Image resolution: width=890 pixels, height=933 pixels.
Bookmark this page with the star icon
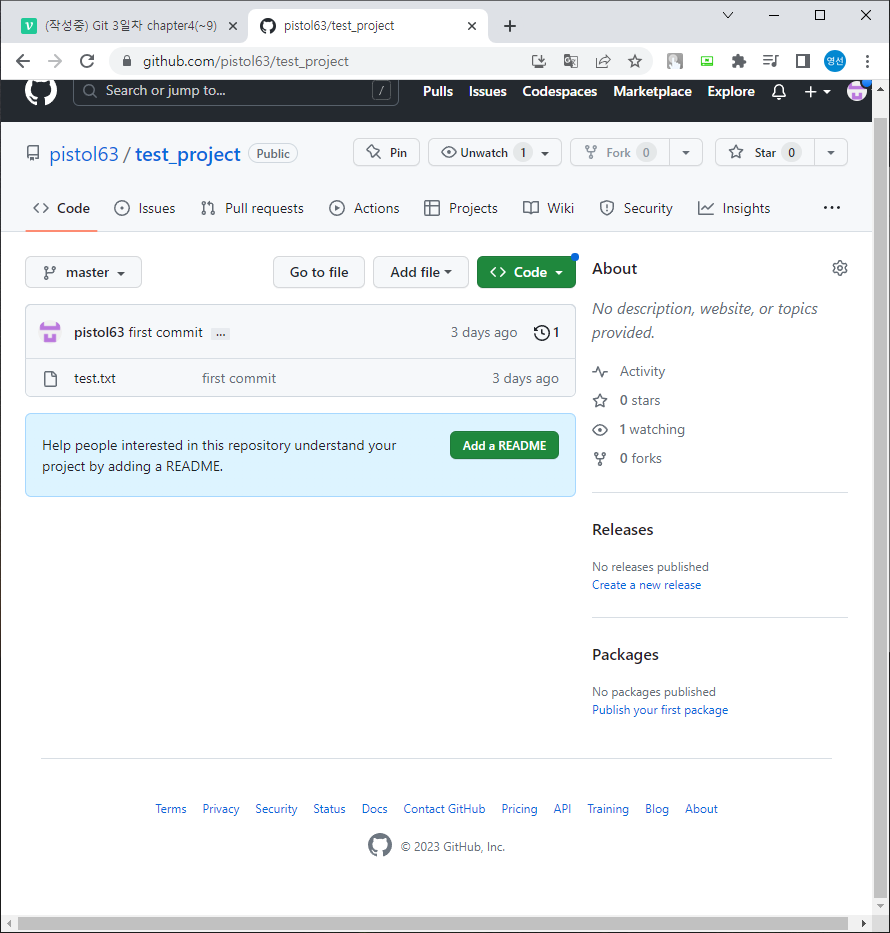click(635, 61)
